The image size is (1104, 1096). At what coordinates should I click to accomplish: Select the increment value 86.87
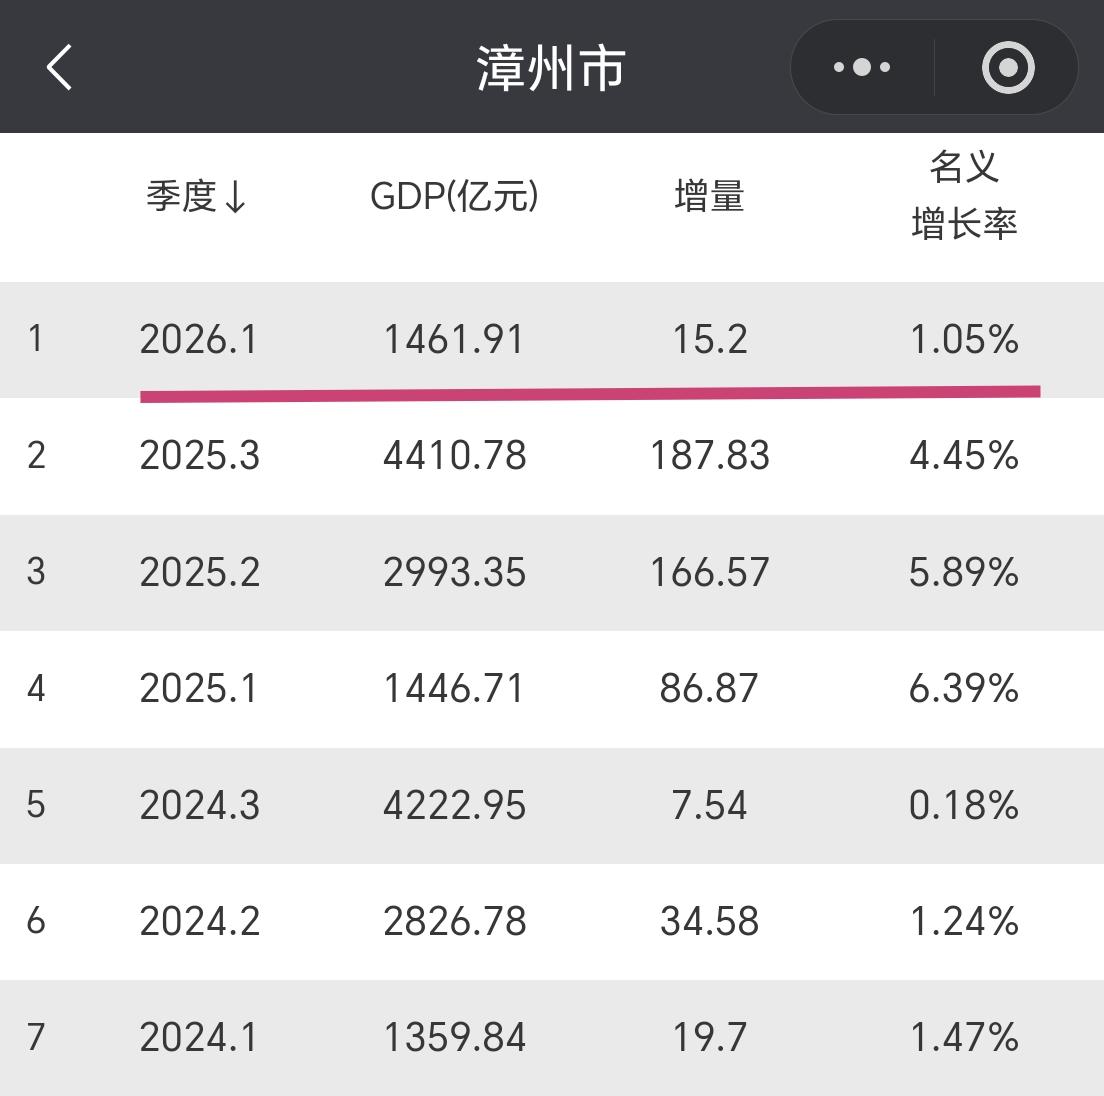709,688
